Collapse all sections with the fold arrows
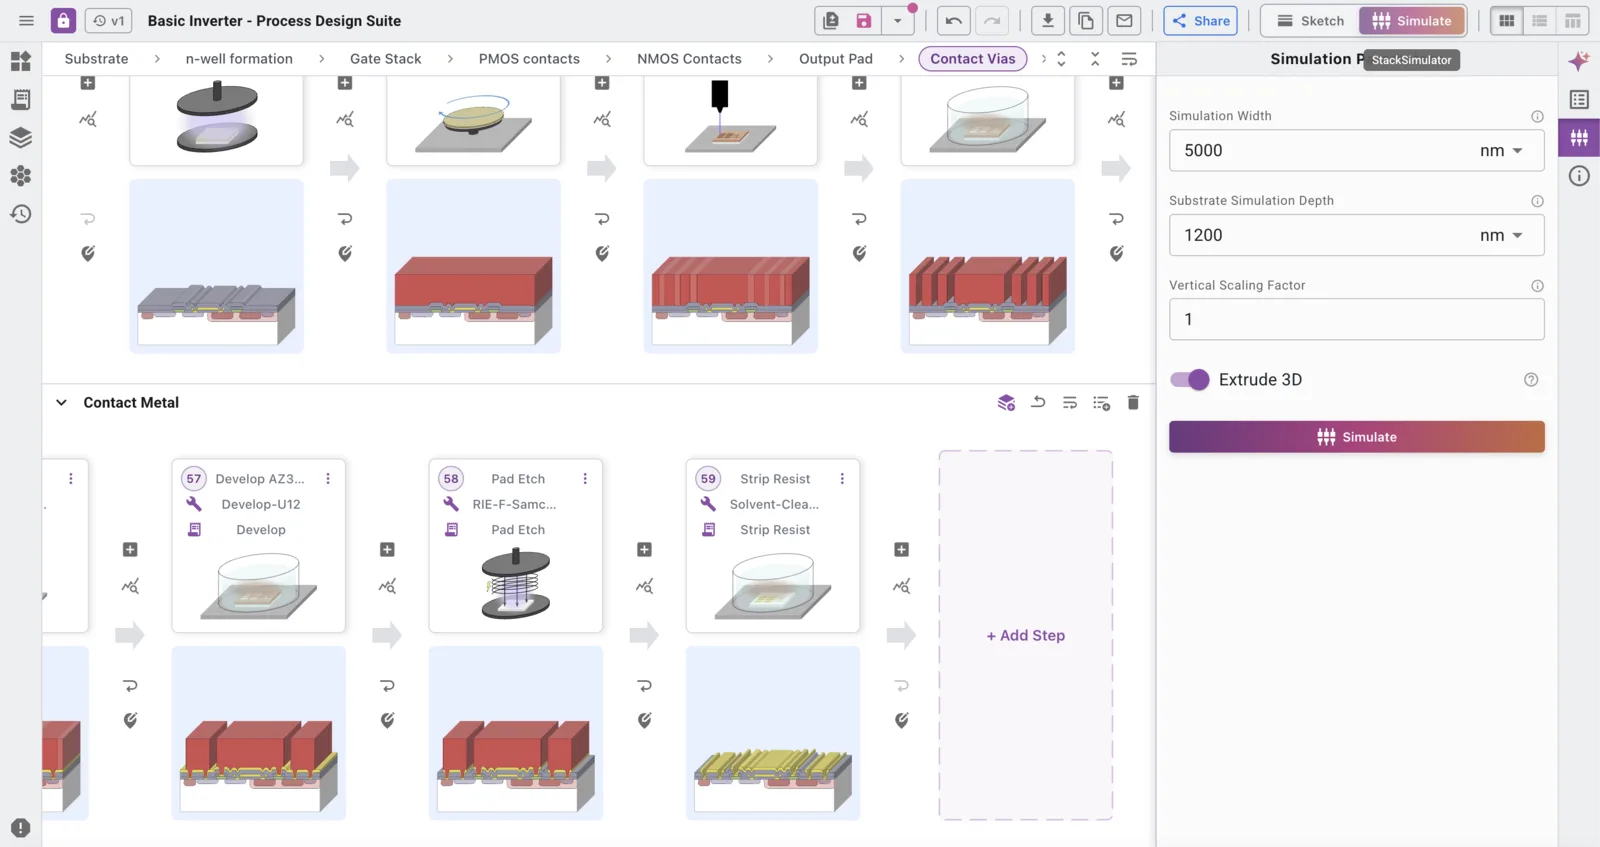Viewport: 1600px width, 847px height. 1095,59
